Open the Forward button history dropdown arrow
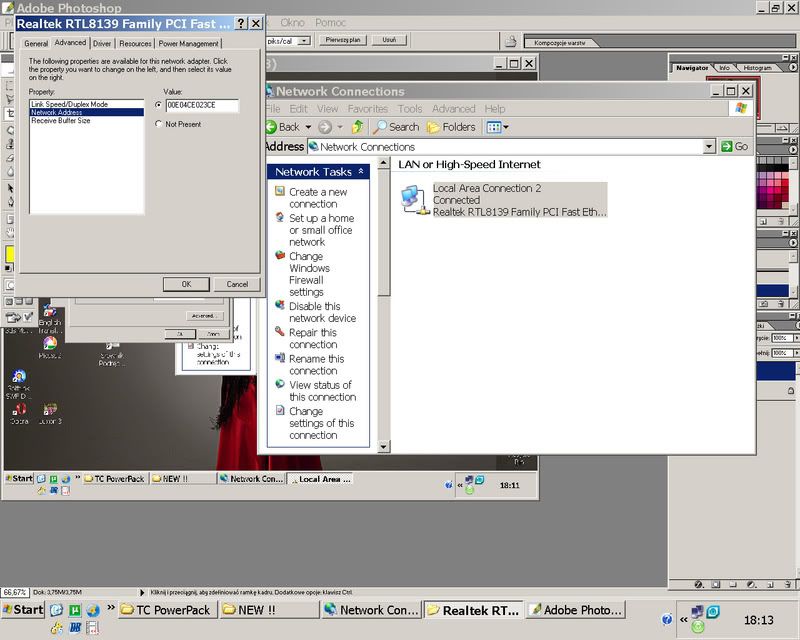The width and height of the screenshot is (800, 640). [x=339, y=127]
